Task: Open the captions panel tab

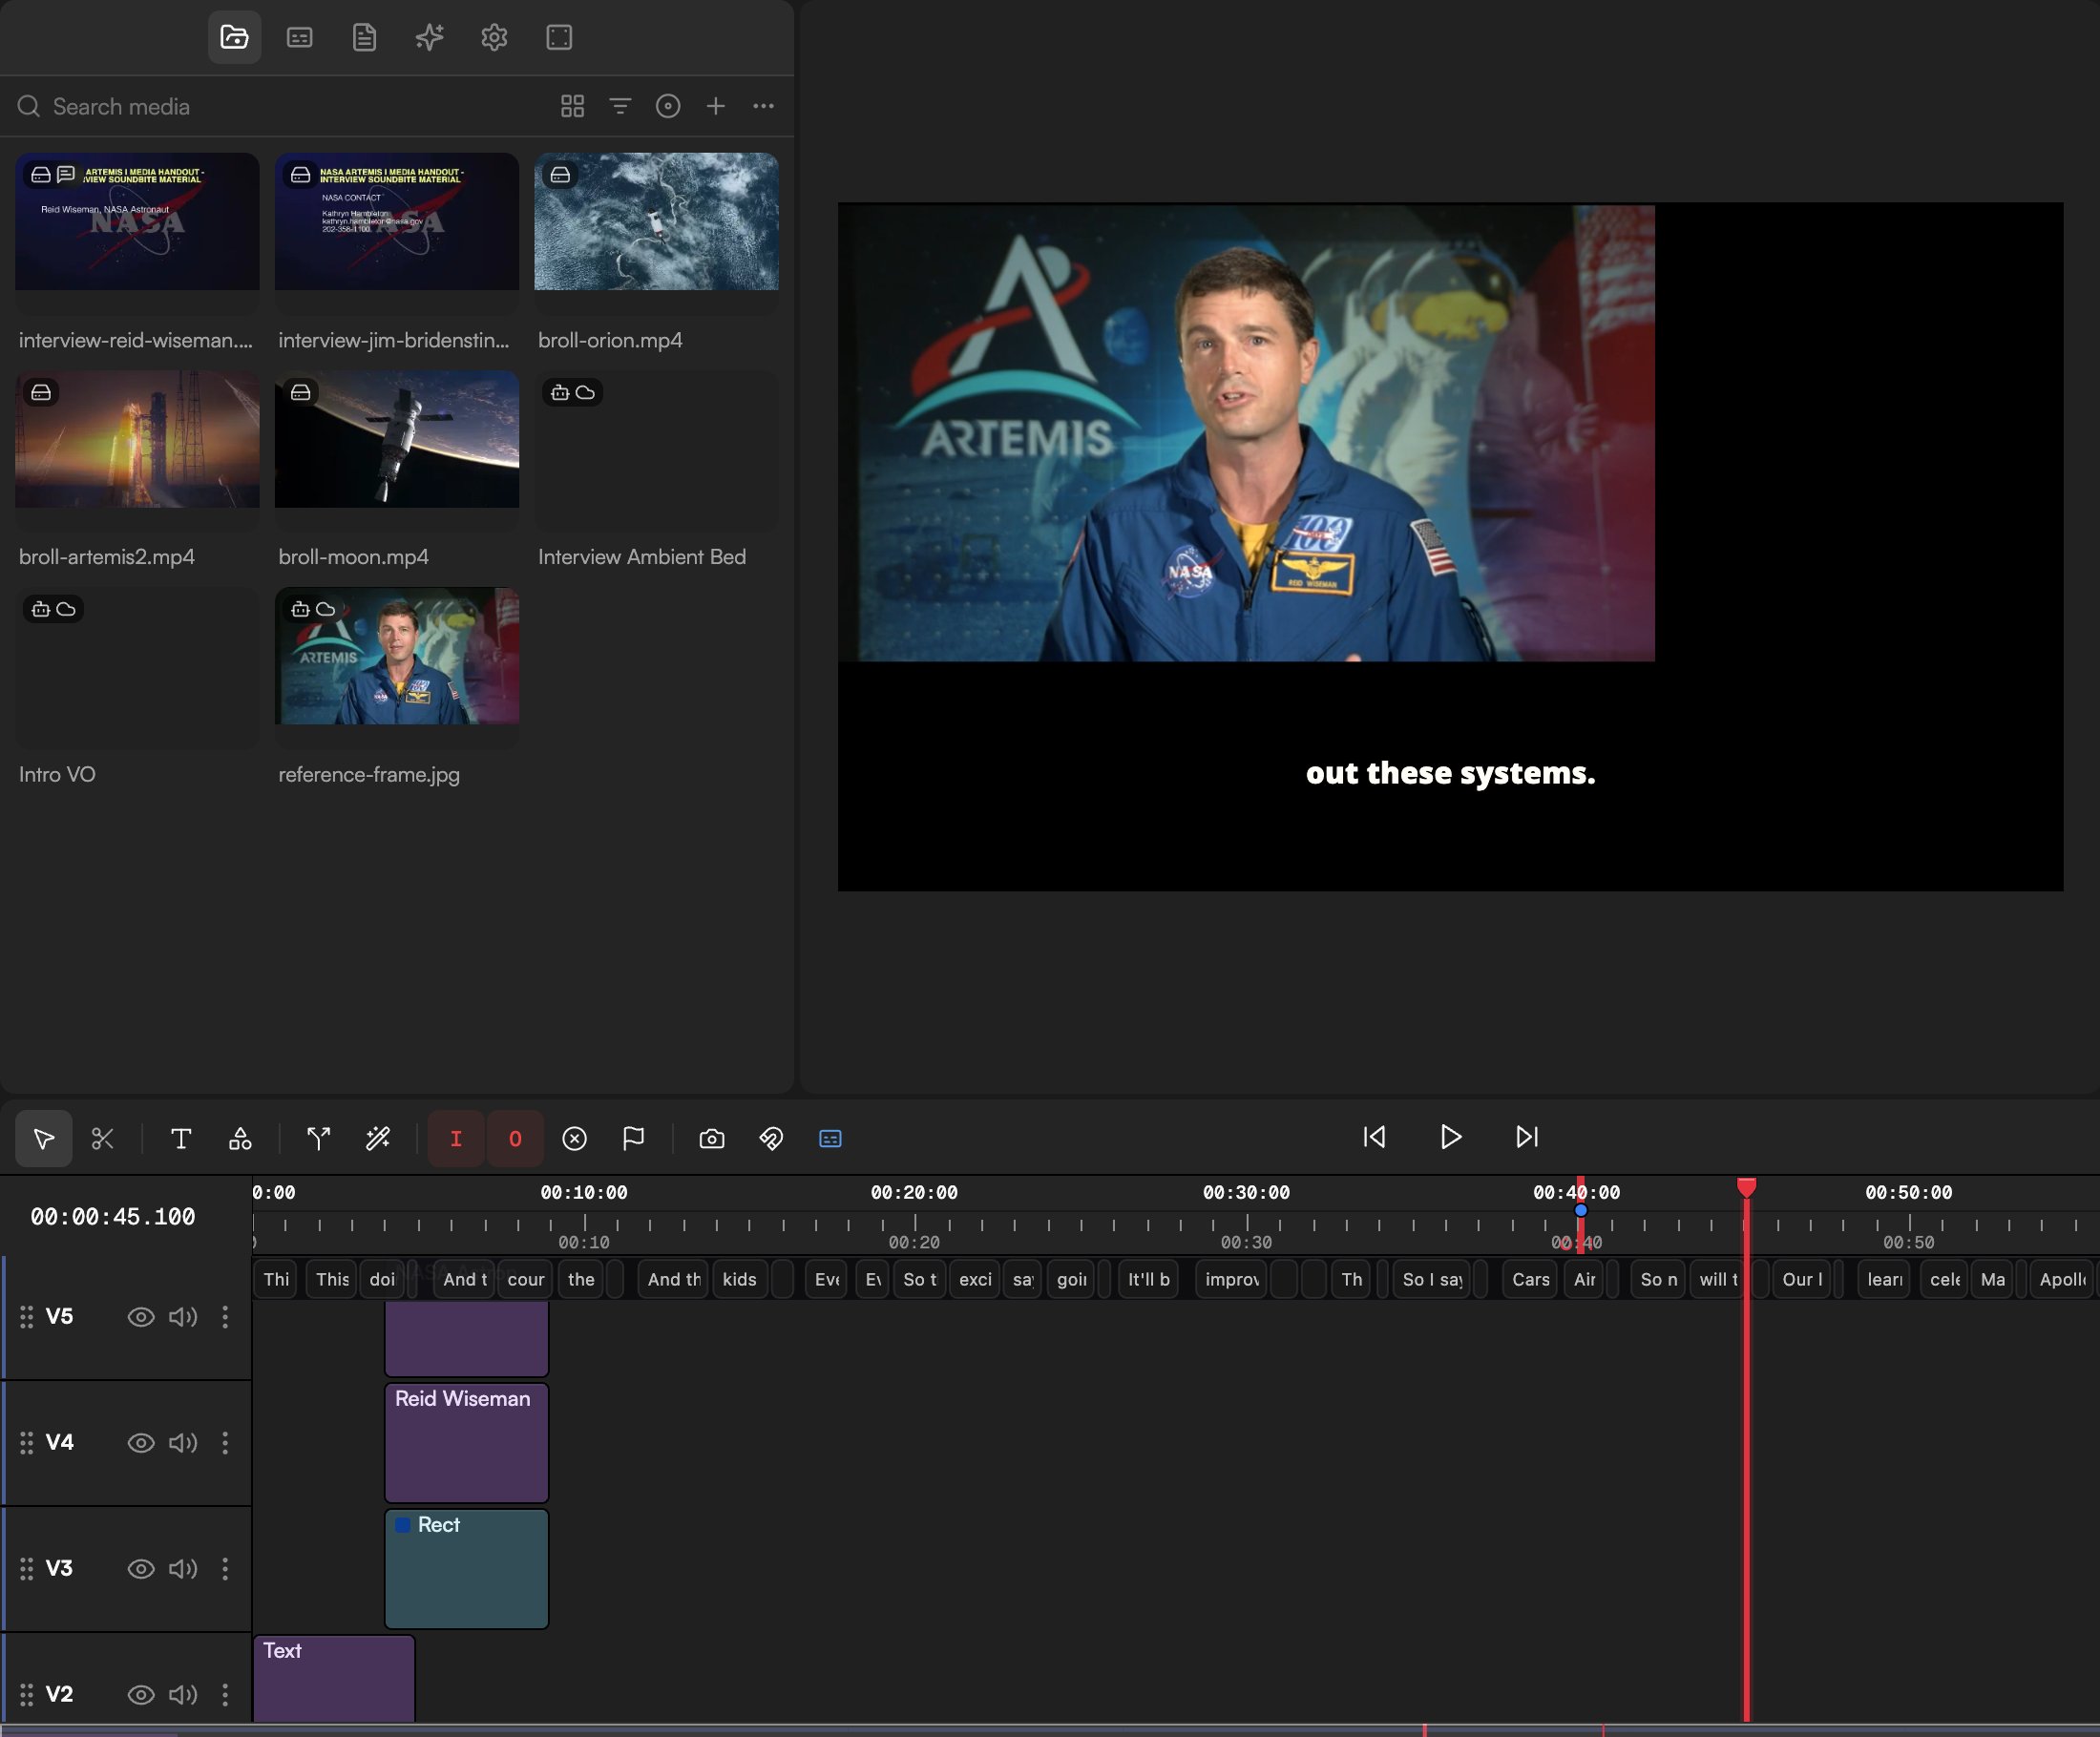Action: click(x=299, y=38)
